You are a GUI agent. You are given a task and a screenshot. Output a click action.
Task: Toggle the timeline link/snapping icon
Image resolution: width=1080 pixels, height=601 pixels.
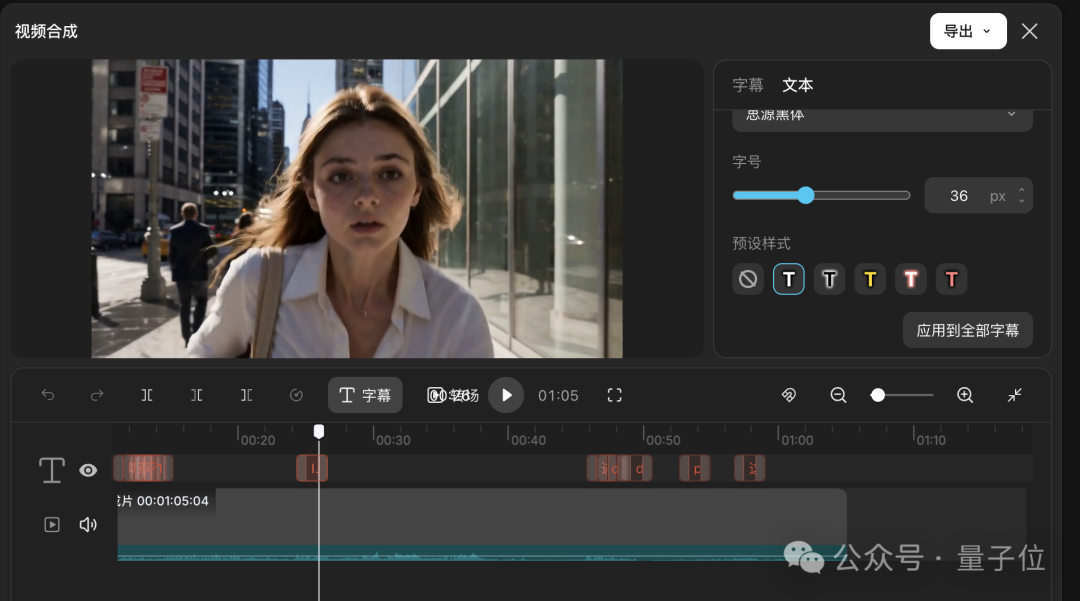click(x=789, y=395)
